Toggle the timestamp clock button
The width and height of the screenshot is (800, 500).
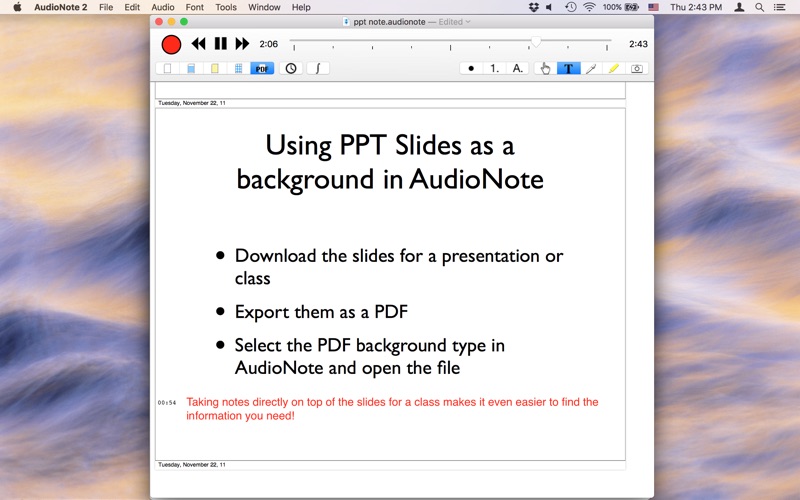[x=291, y=68]
